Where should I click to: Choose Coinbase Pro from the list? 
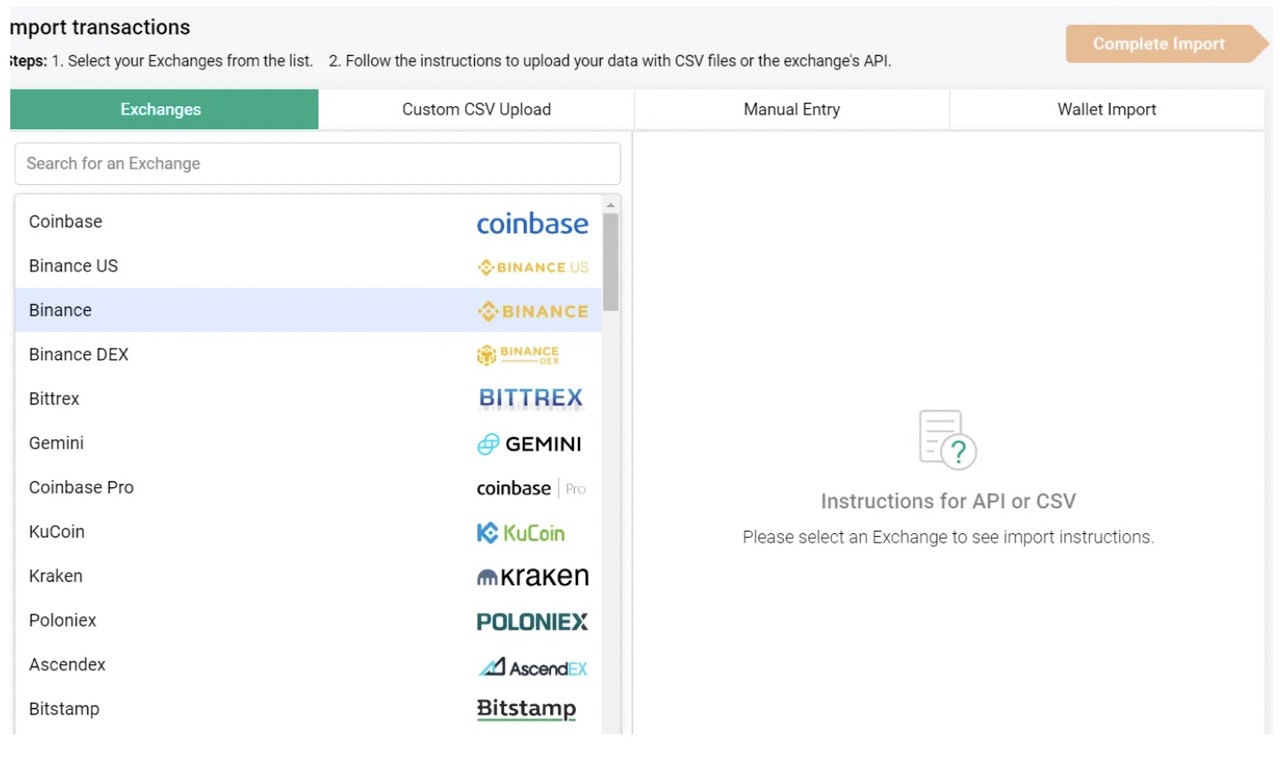pos(81,487)
